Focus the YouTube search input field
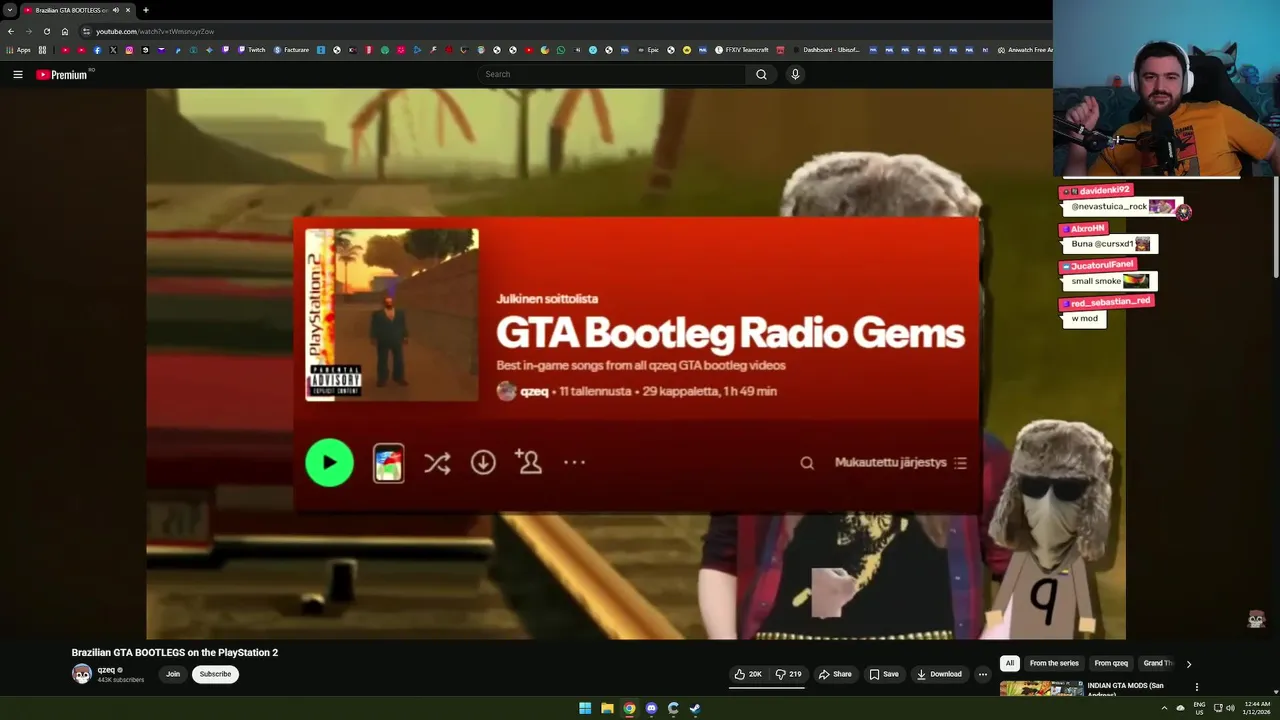Viewport: 1280px width, 720px height. coord(610,74)
